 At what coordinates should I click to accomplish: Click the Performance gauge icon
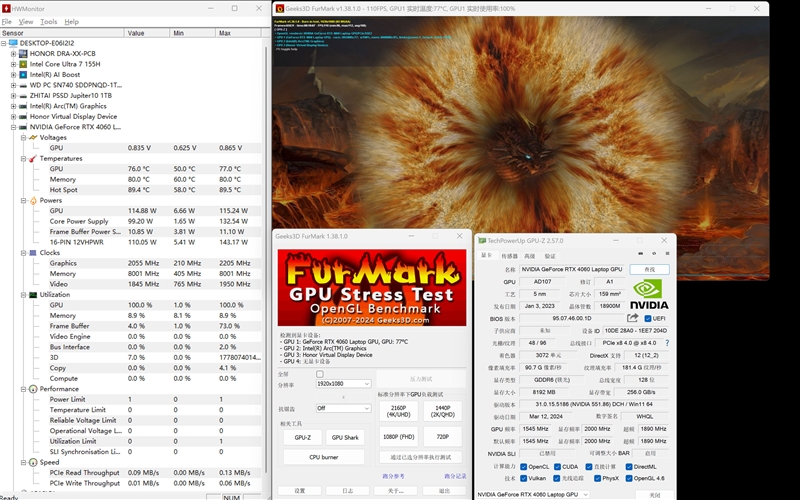pyautogui.click(x=33, y=389)
